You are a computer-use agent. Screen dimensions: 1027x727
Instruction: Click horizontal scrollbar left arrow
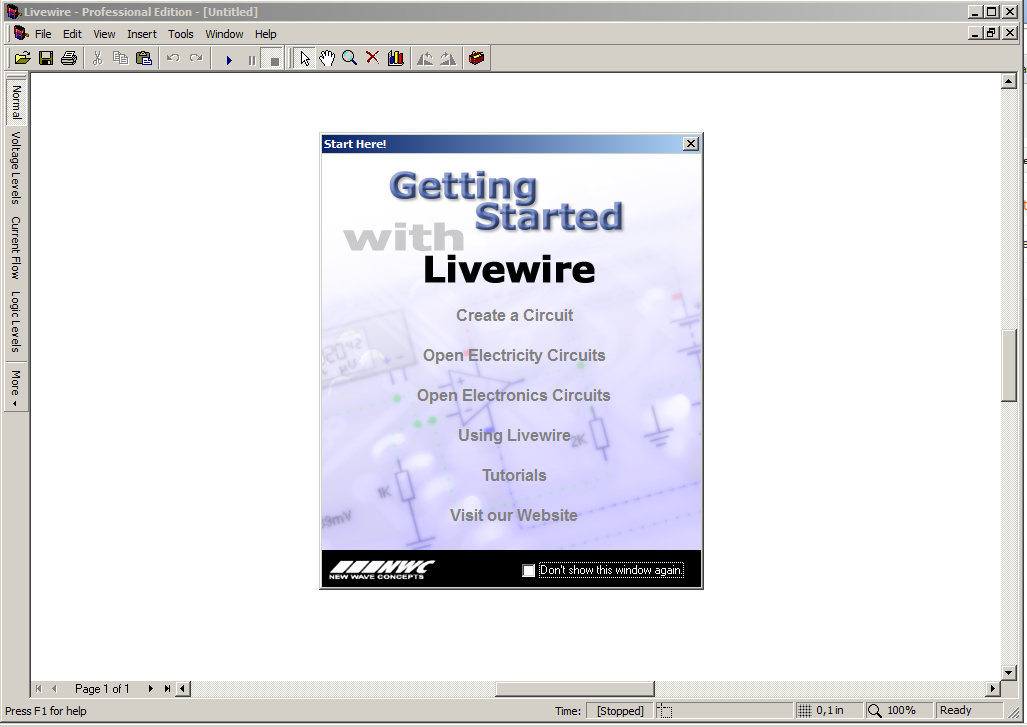coord(183,688)
